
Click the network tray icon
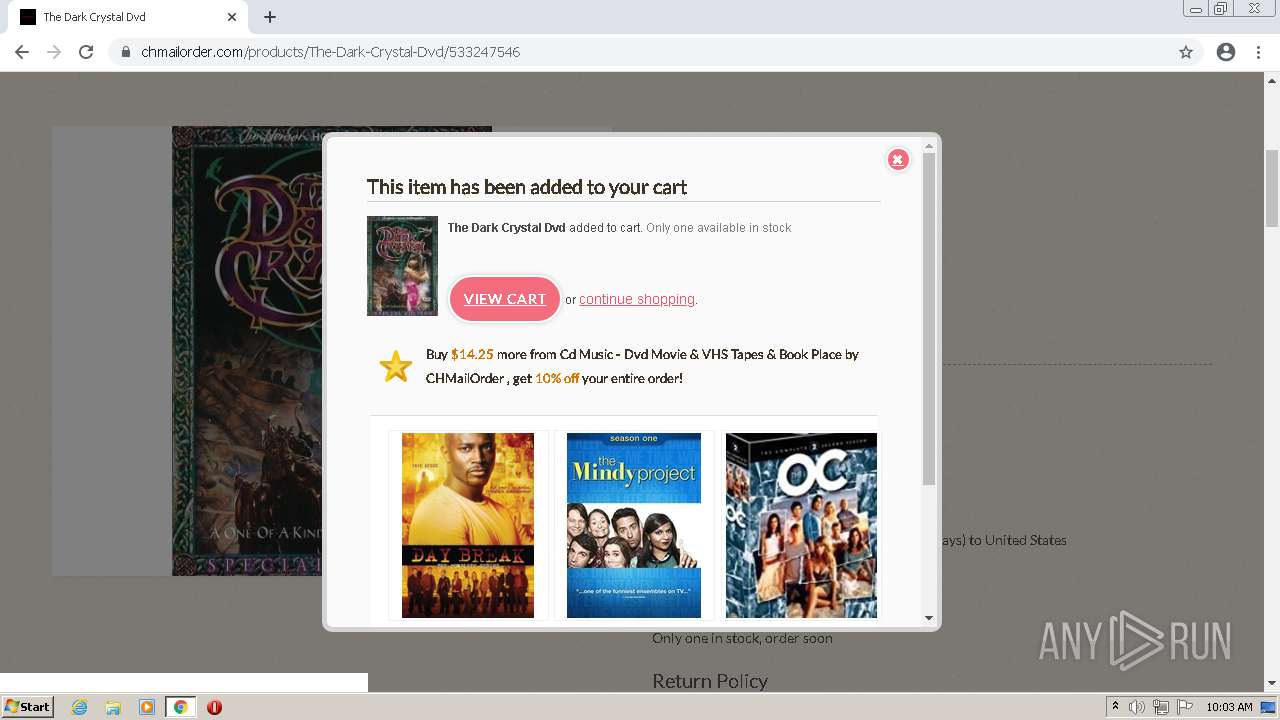[1161, 707]
